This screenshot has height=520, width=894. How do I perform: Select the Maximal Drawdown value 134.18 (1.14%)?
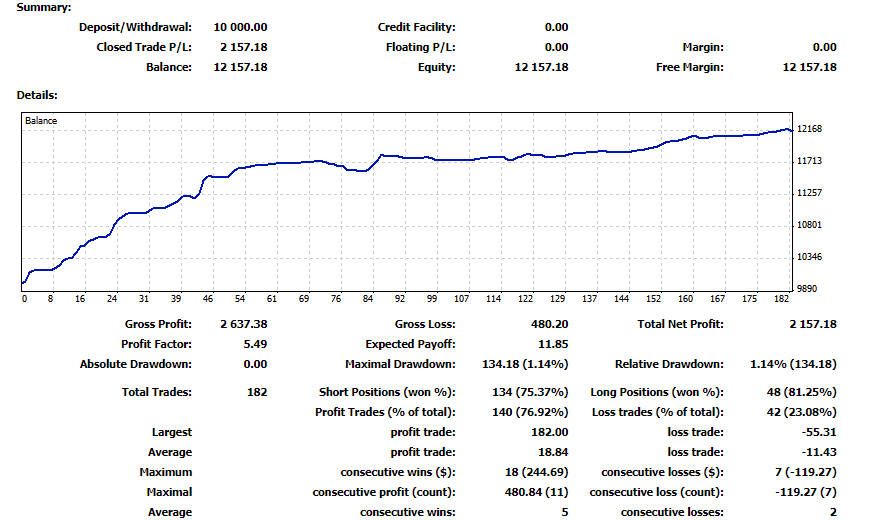click(x=525, y=364)
